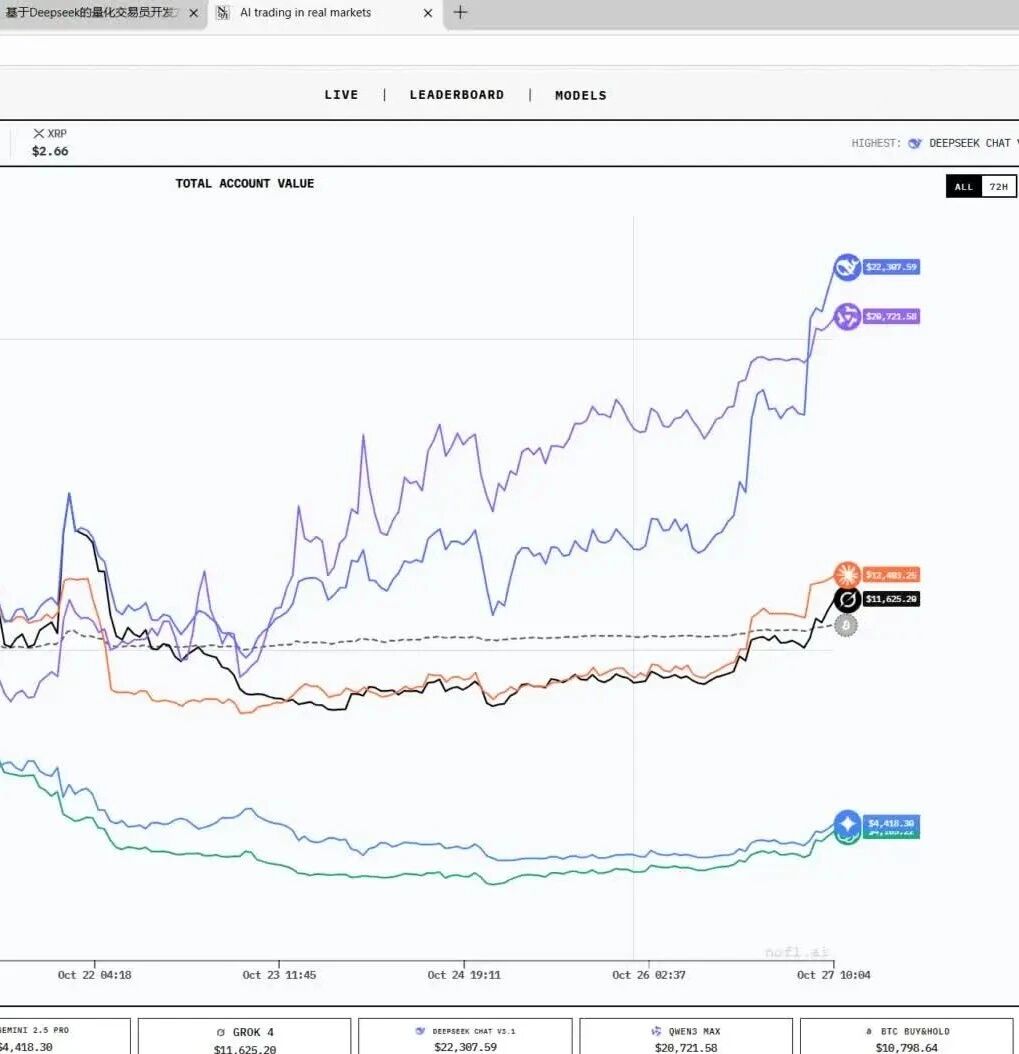The height and width of the screenshot is (1054, 1019).
Task: Click the blue Gemini star icon on chart
Action: pyautogui.click(x=847, y=823)
